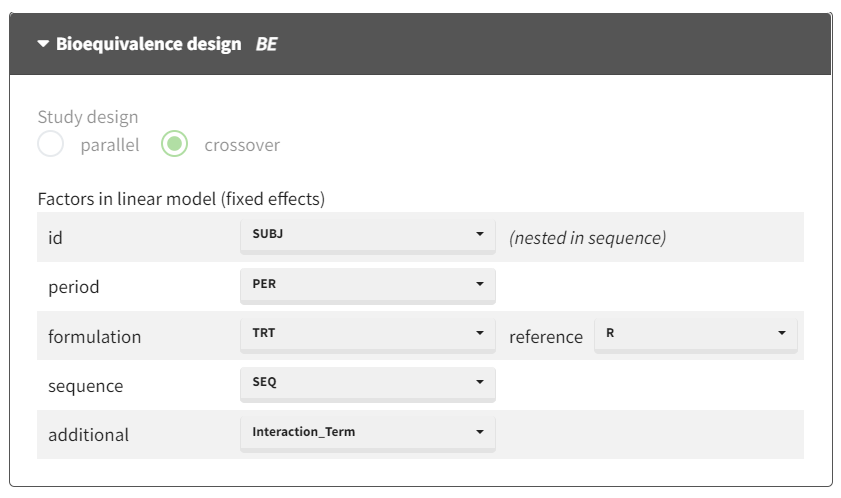Click the Bioequivalence design header title

[148, 45]
